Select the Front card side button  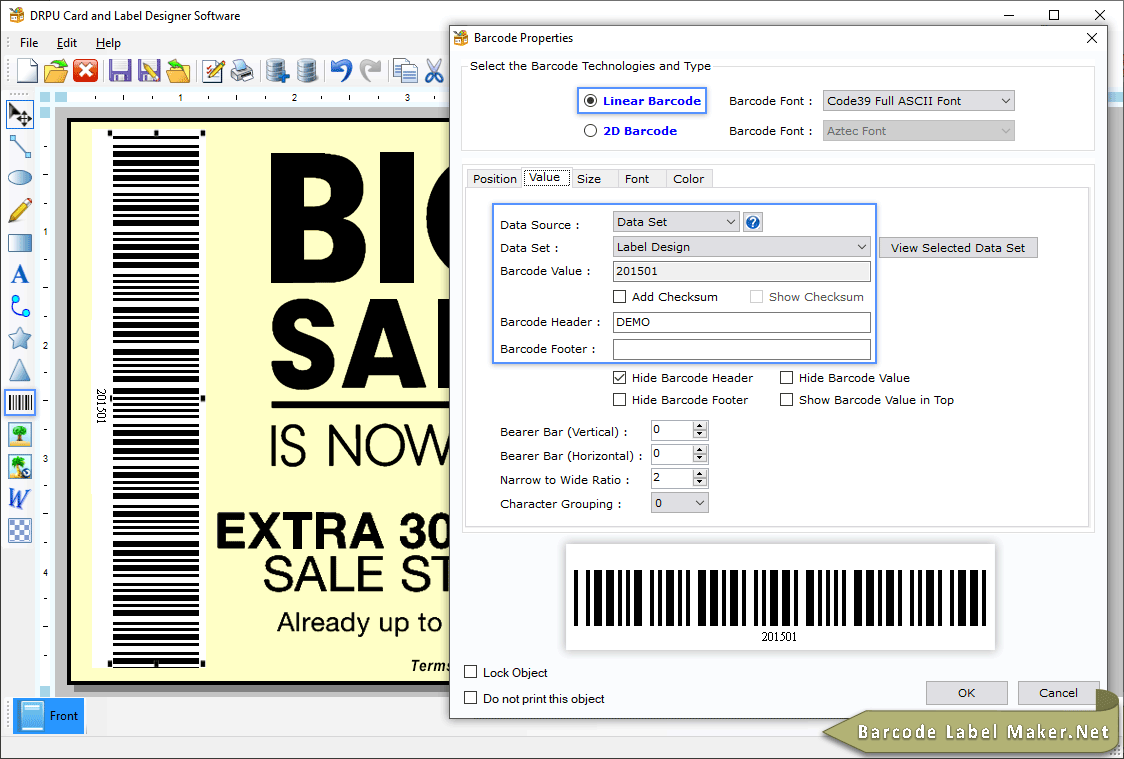pos(49,715)
